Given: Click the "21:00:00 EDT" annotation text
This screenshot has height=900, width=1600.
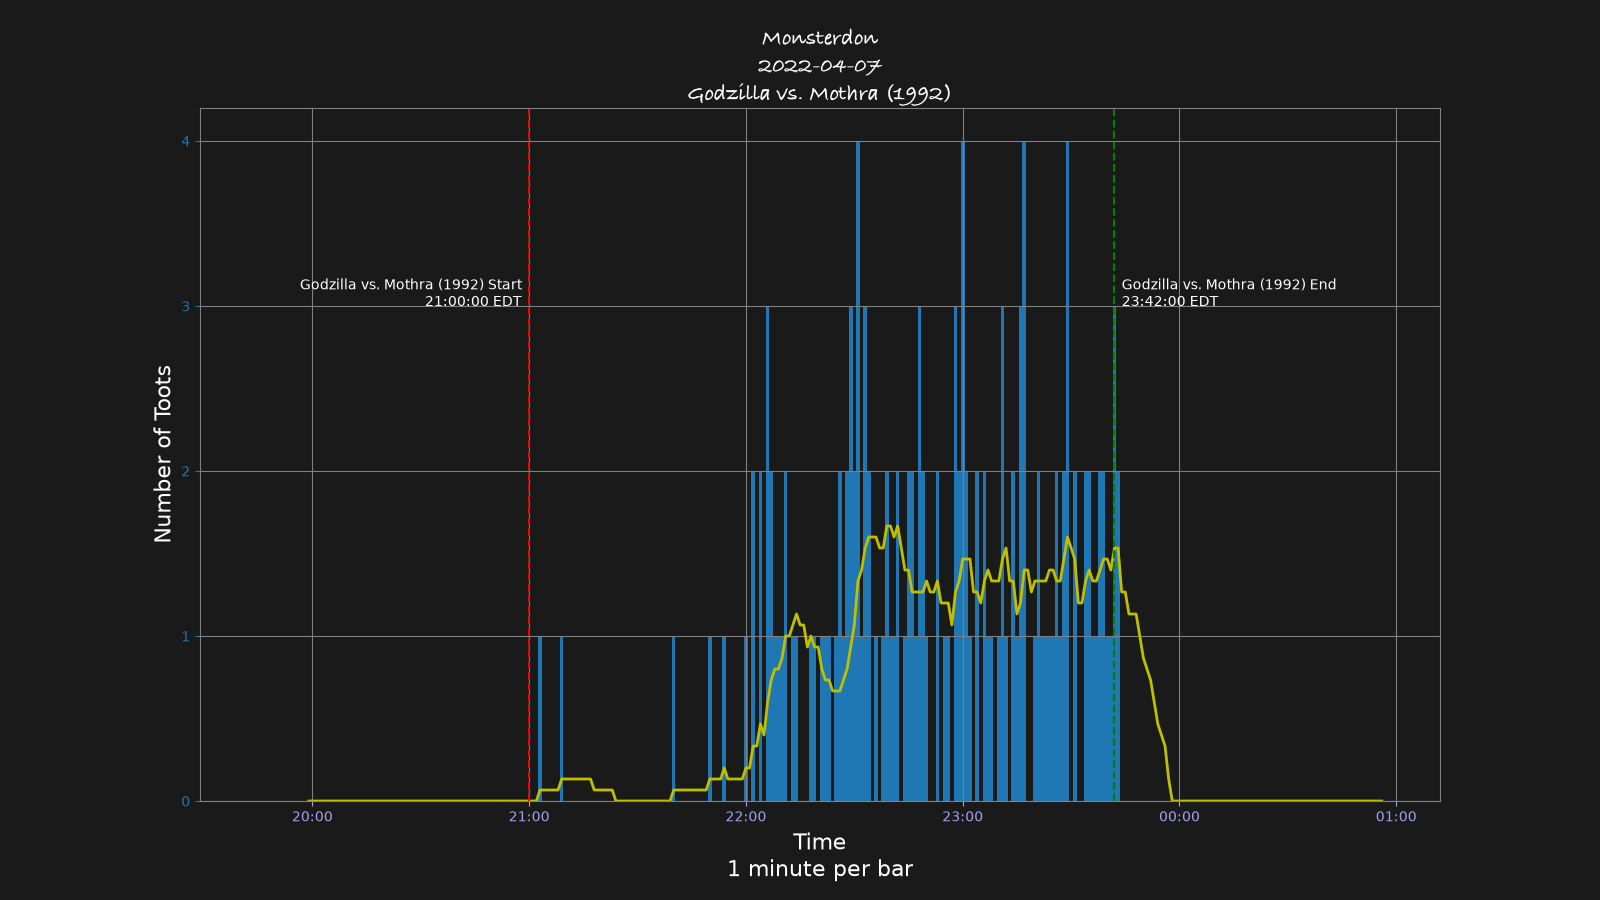Looking at the screenshot, I should (473, 302).
